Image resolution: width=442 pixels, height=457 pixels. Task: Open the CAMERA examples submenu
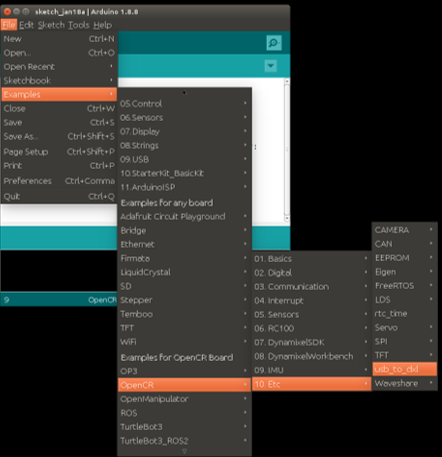point(405,230)
